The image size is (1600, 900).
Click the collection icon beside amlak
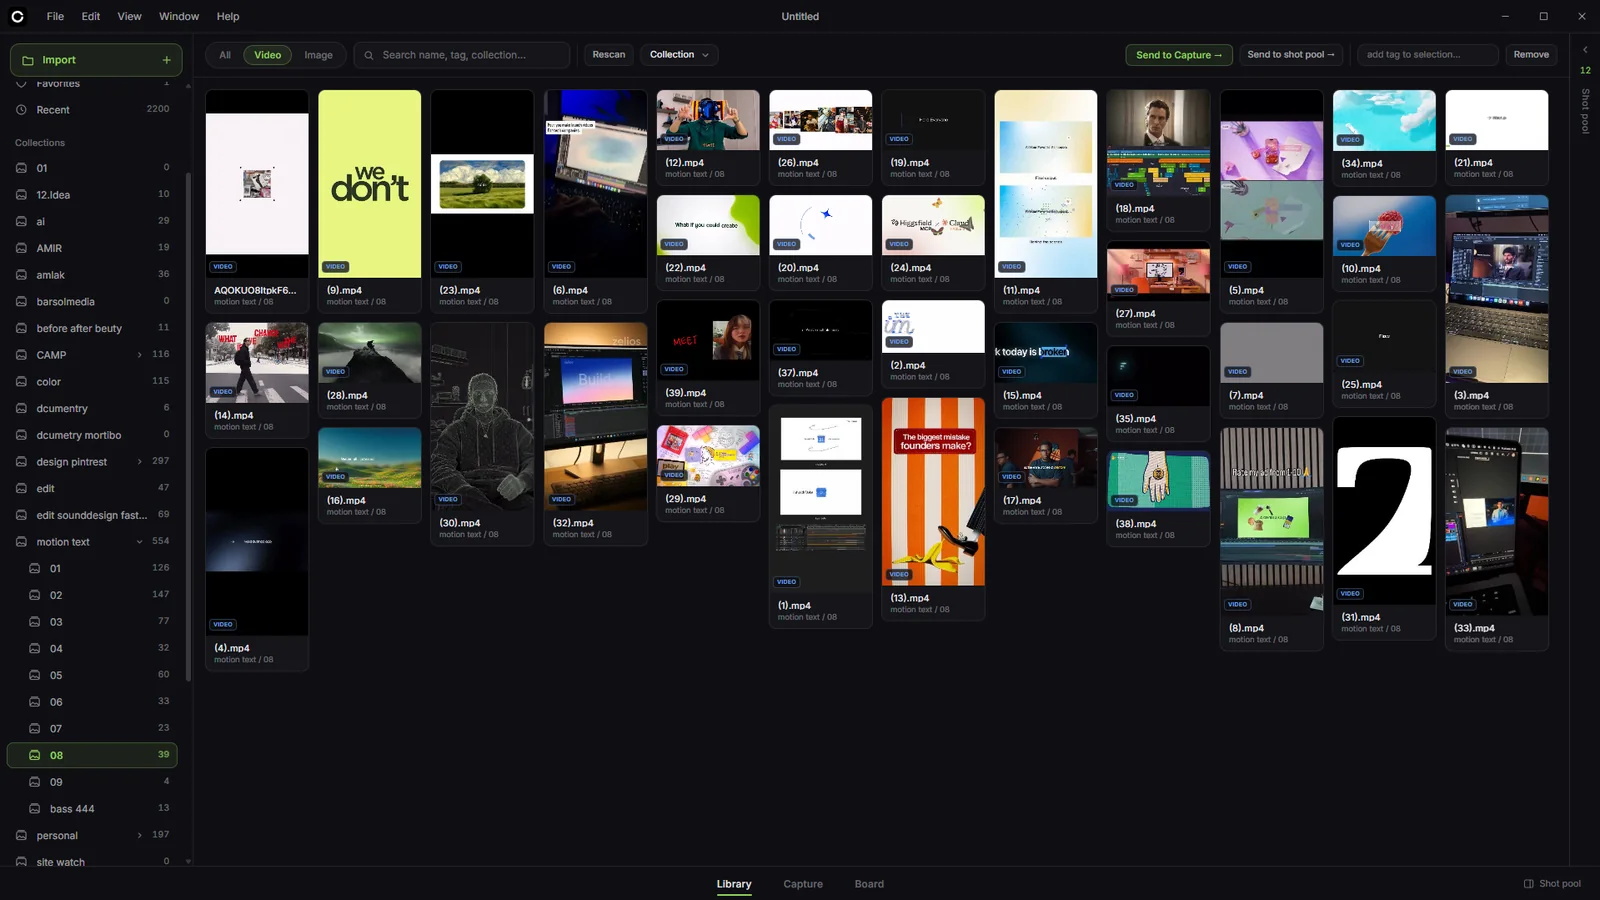[x=21, y=275]
